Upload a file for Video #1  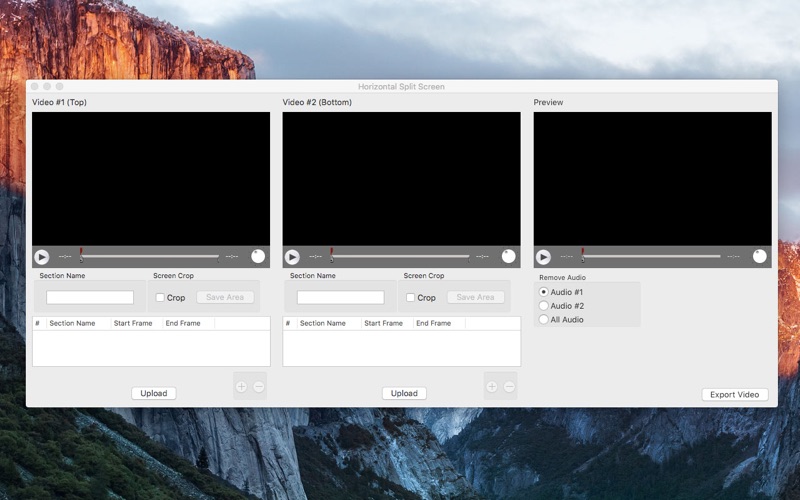coord(154,393)
